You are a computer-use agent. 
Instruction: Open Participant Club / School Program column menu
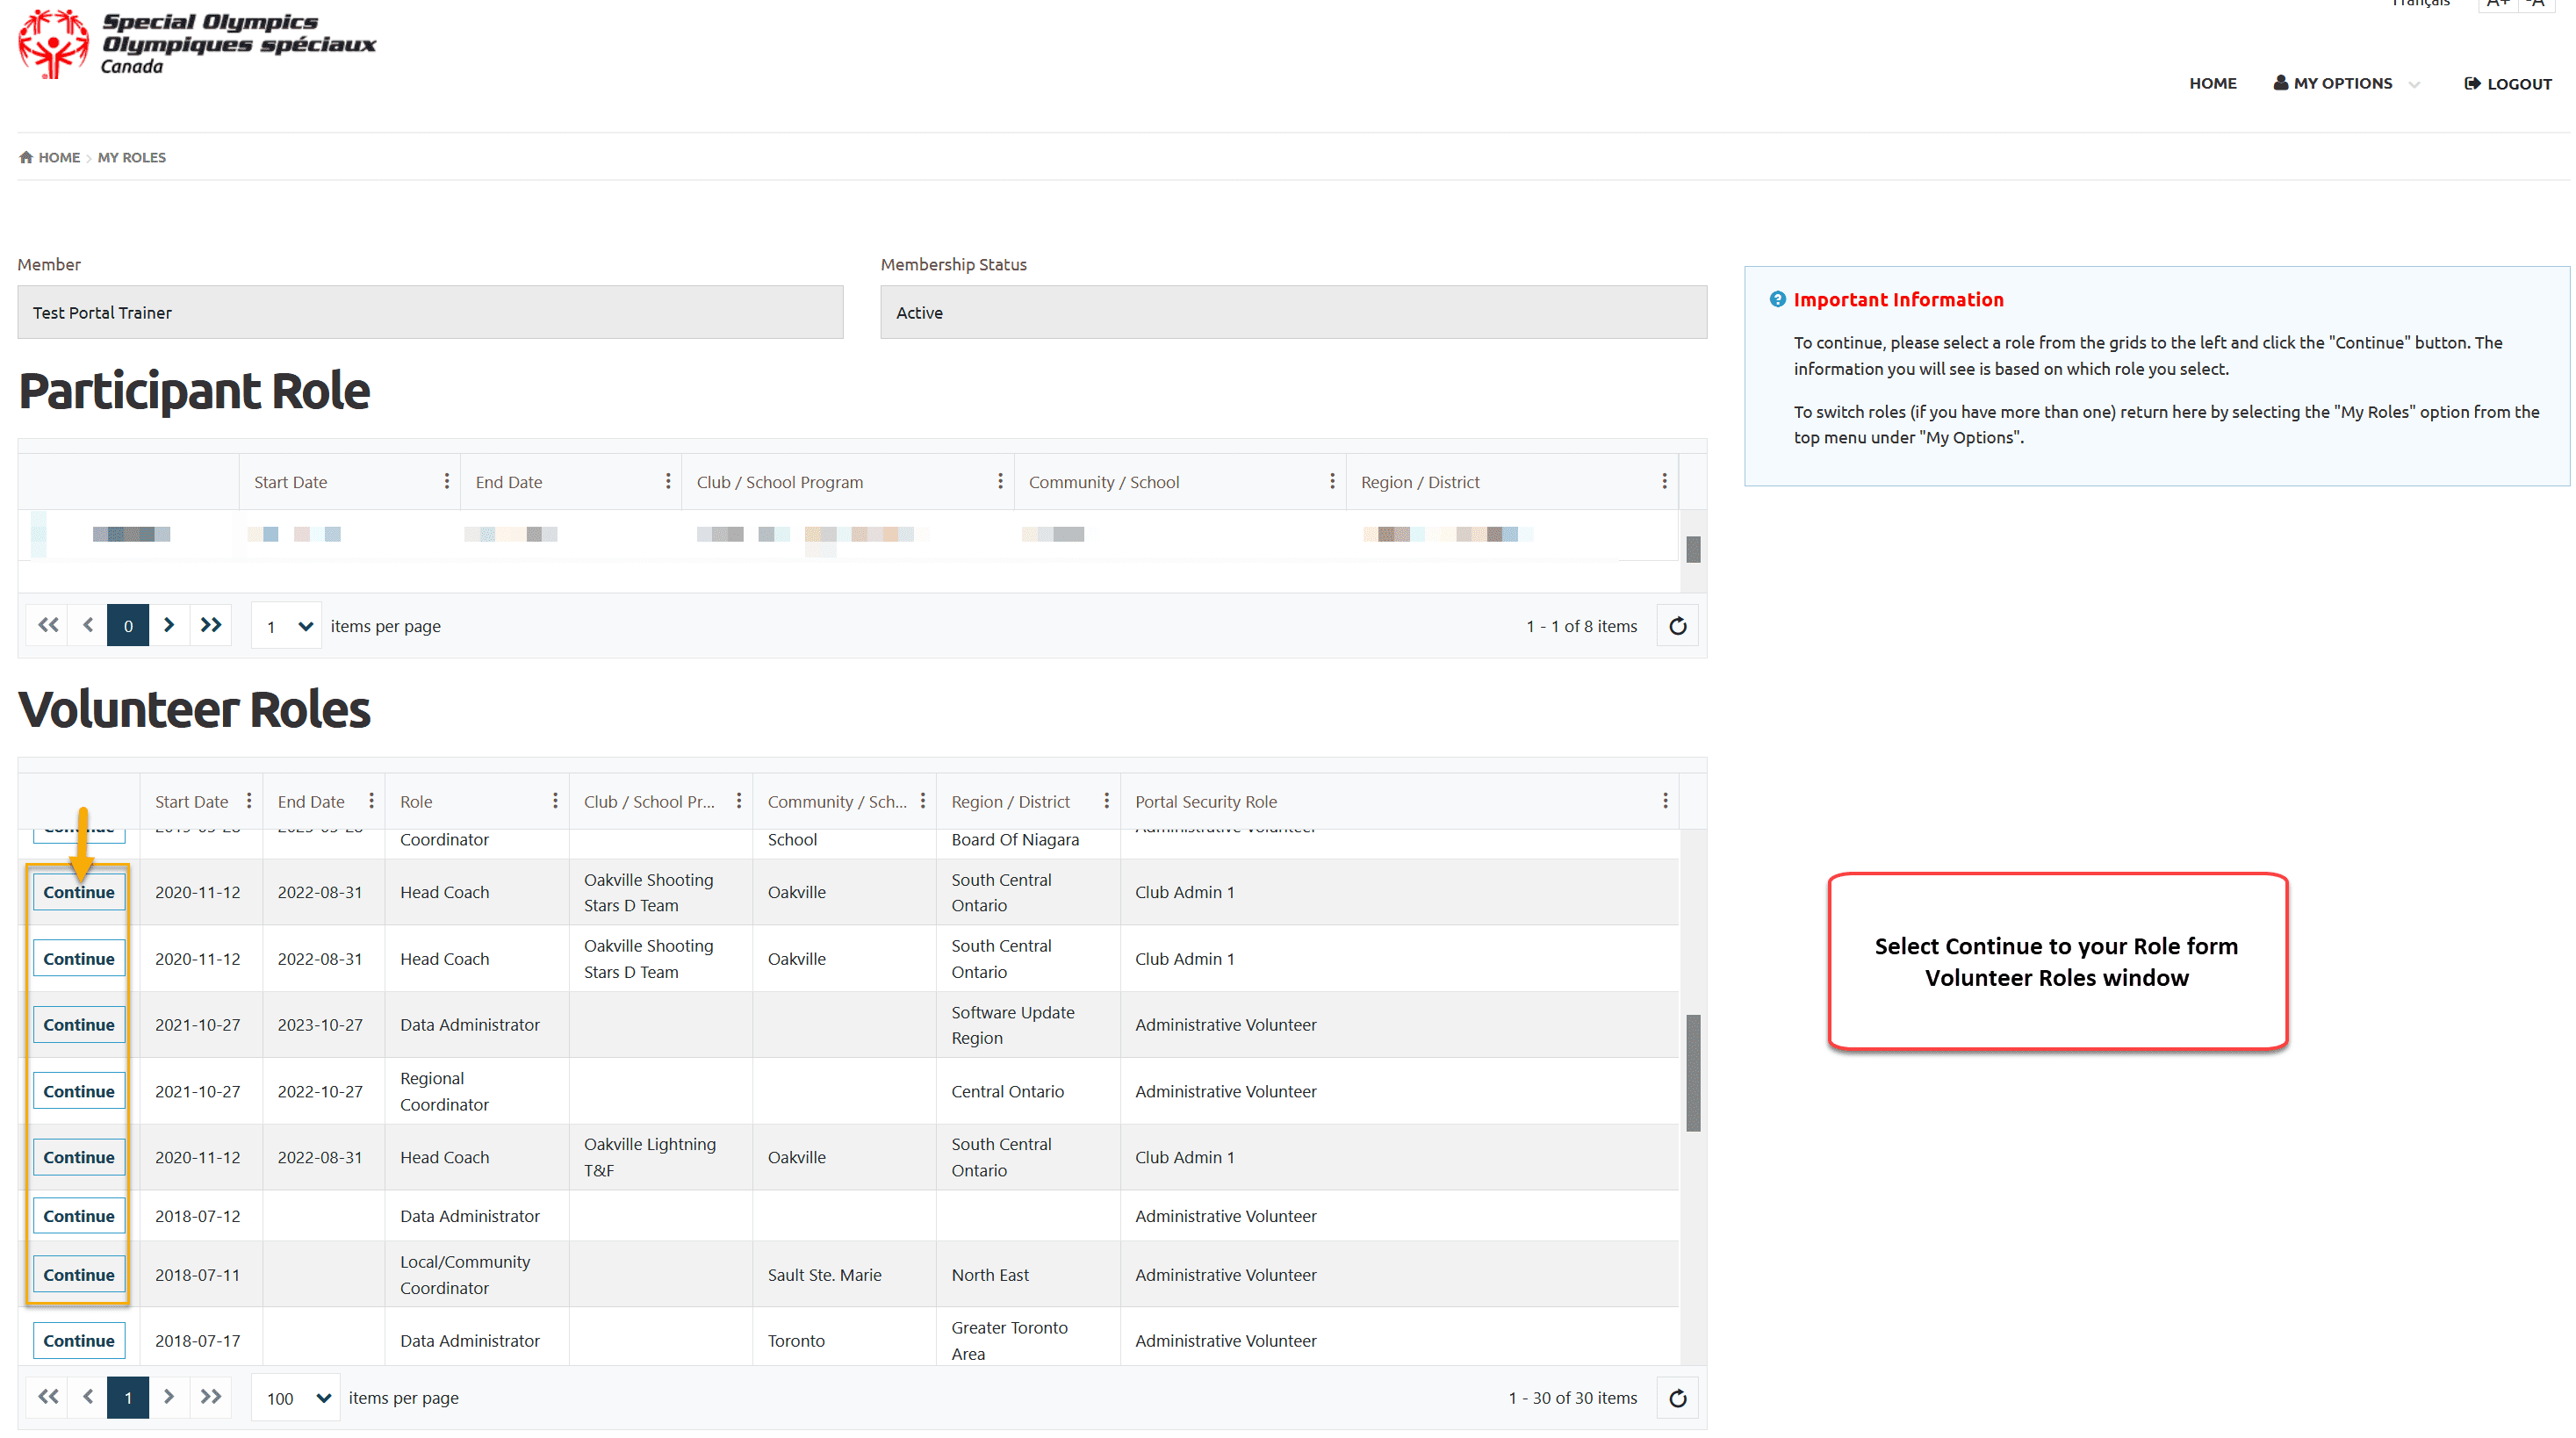(x=1000, y=481)
